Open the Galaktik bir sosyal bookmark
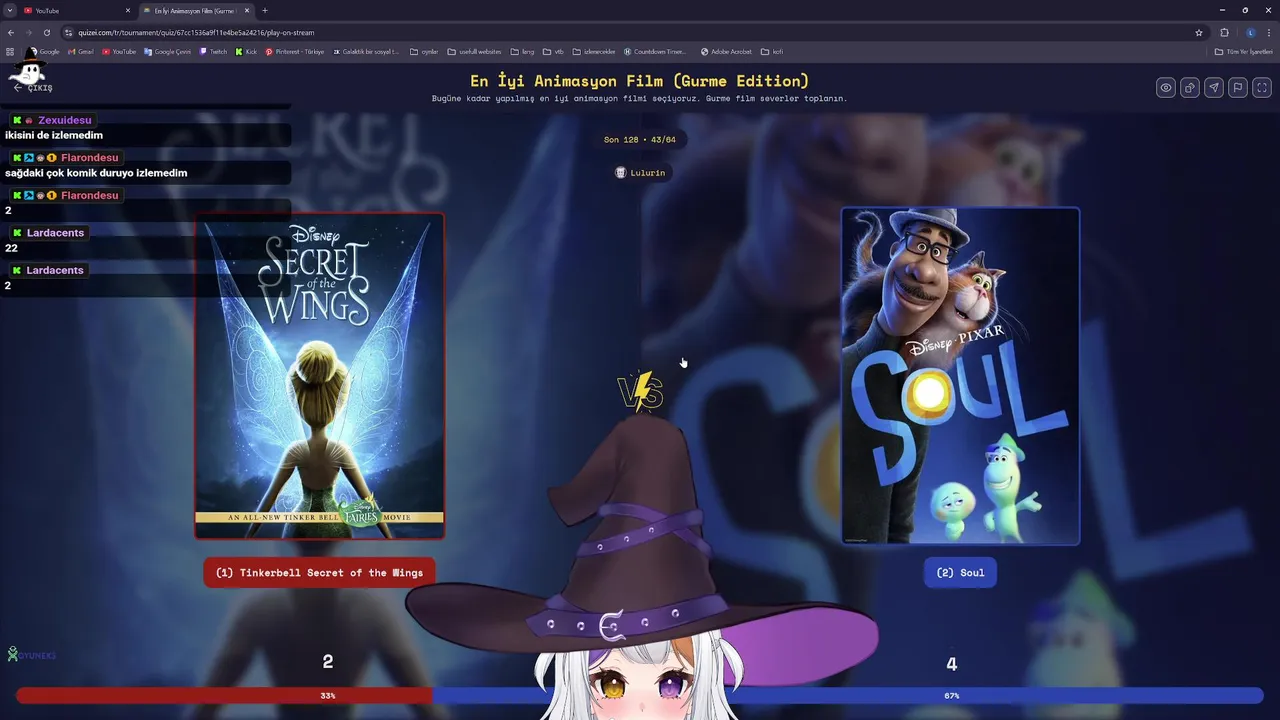 point(366,51)
